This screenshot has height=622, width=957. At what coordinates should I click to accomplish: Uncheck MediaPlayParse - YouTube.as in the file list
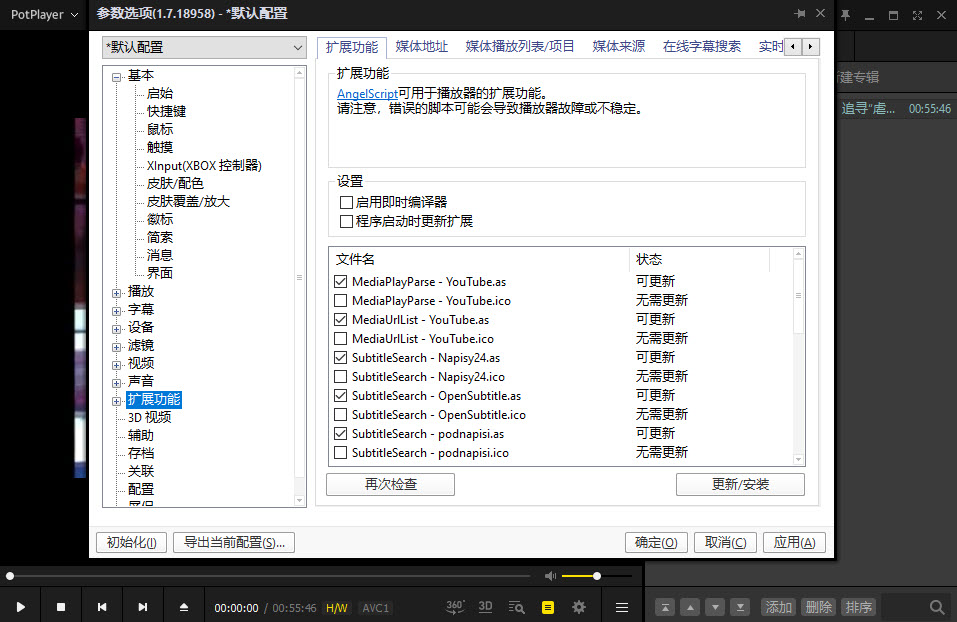point(341,281)
